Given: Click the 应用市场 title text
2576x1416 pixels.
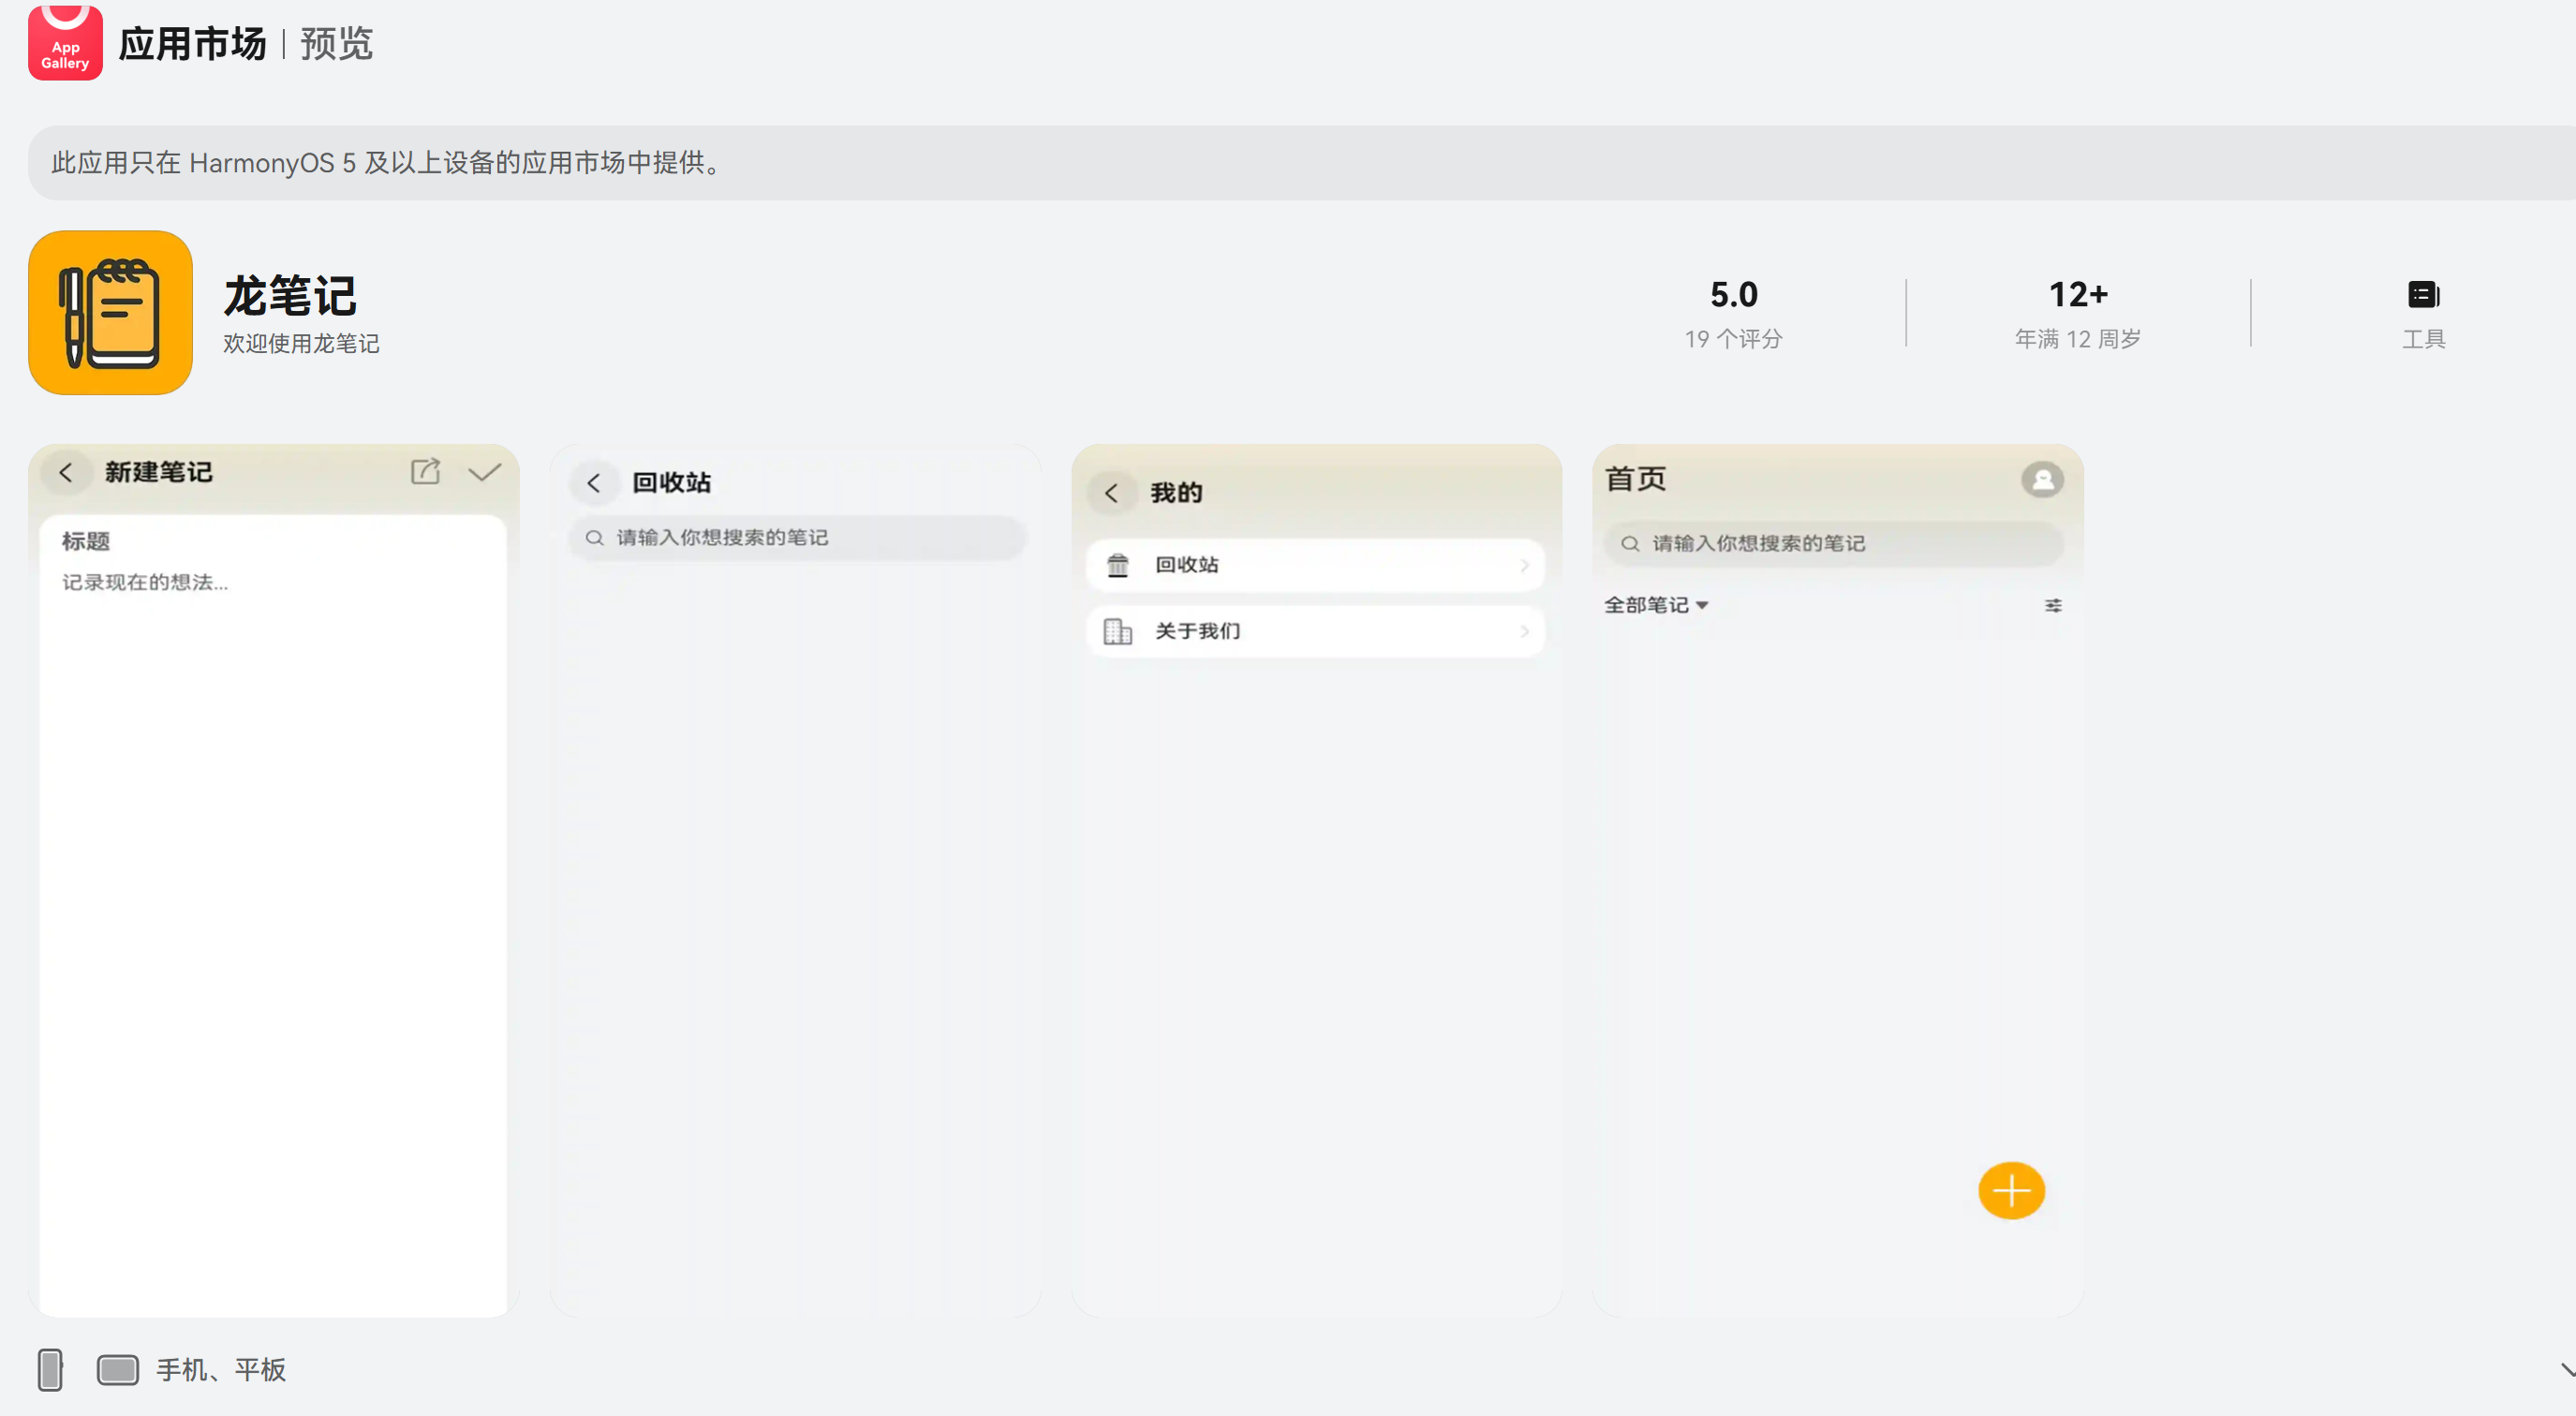Looking at the screenshot, I should coord(193,43).
